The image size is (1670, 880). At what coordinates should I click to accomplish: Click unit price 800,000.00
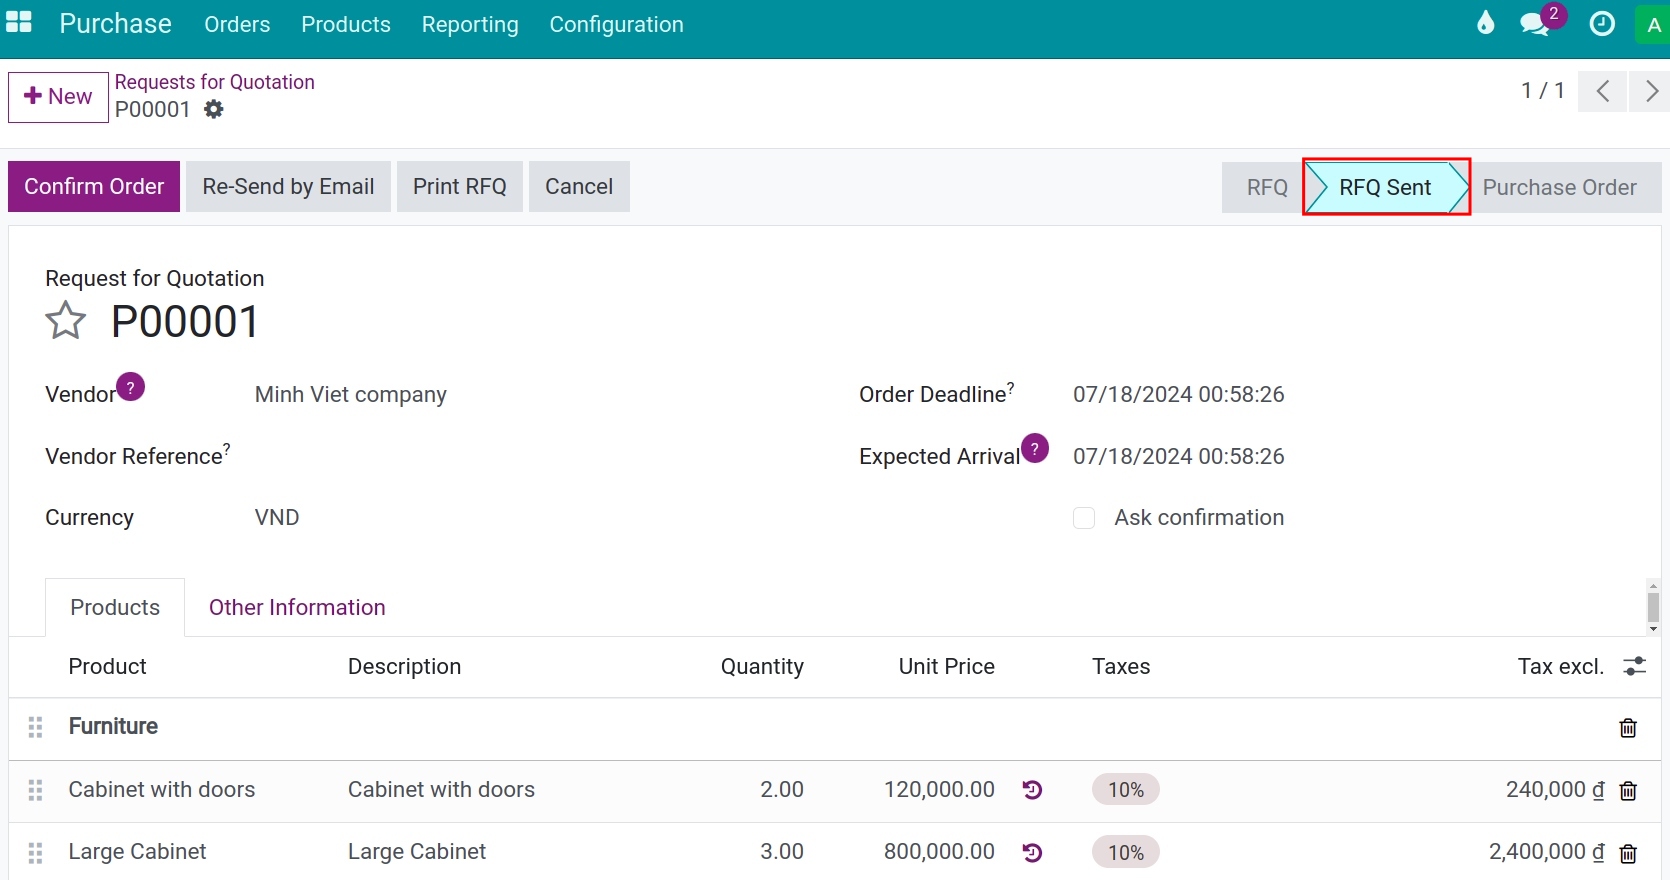tap(939, 851)
